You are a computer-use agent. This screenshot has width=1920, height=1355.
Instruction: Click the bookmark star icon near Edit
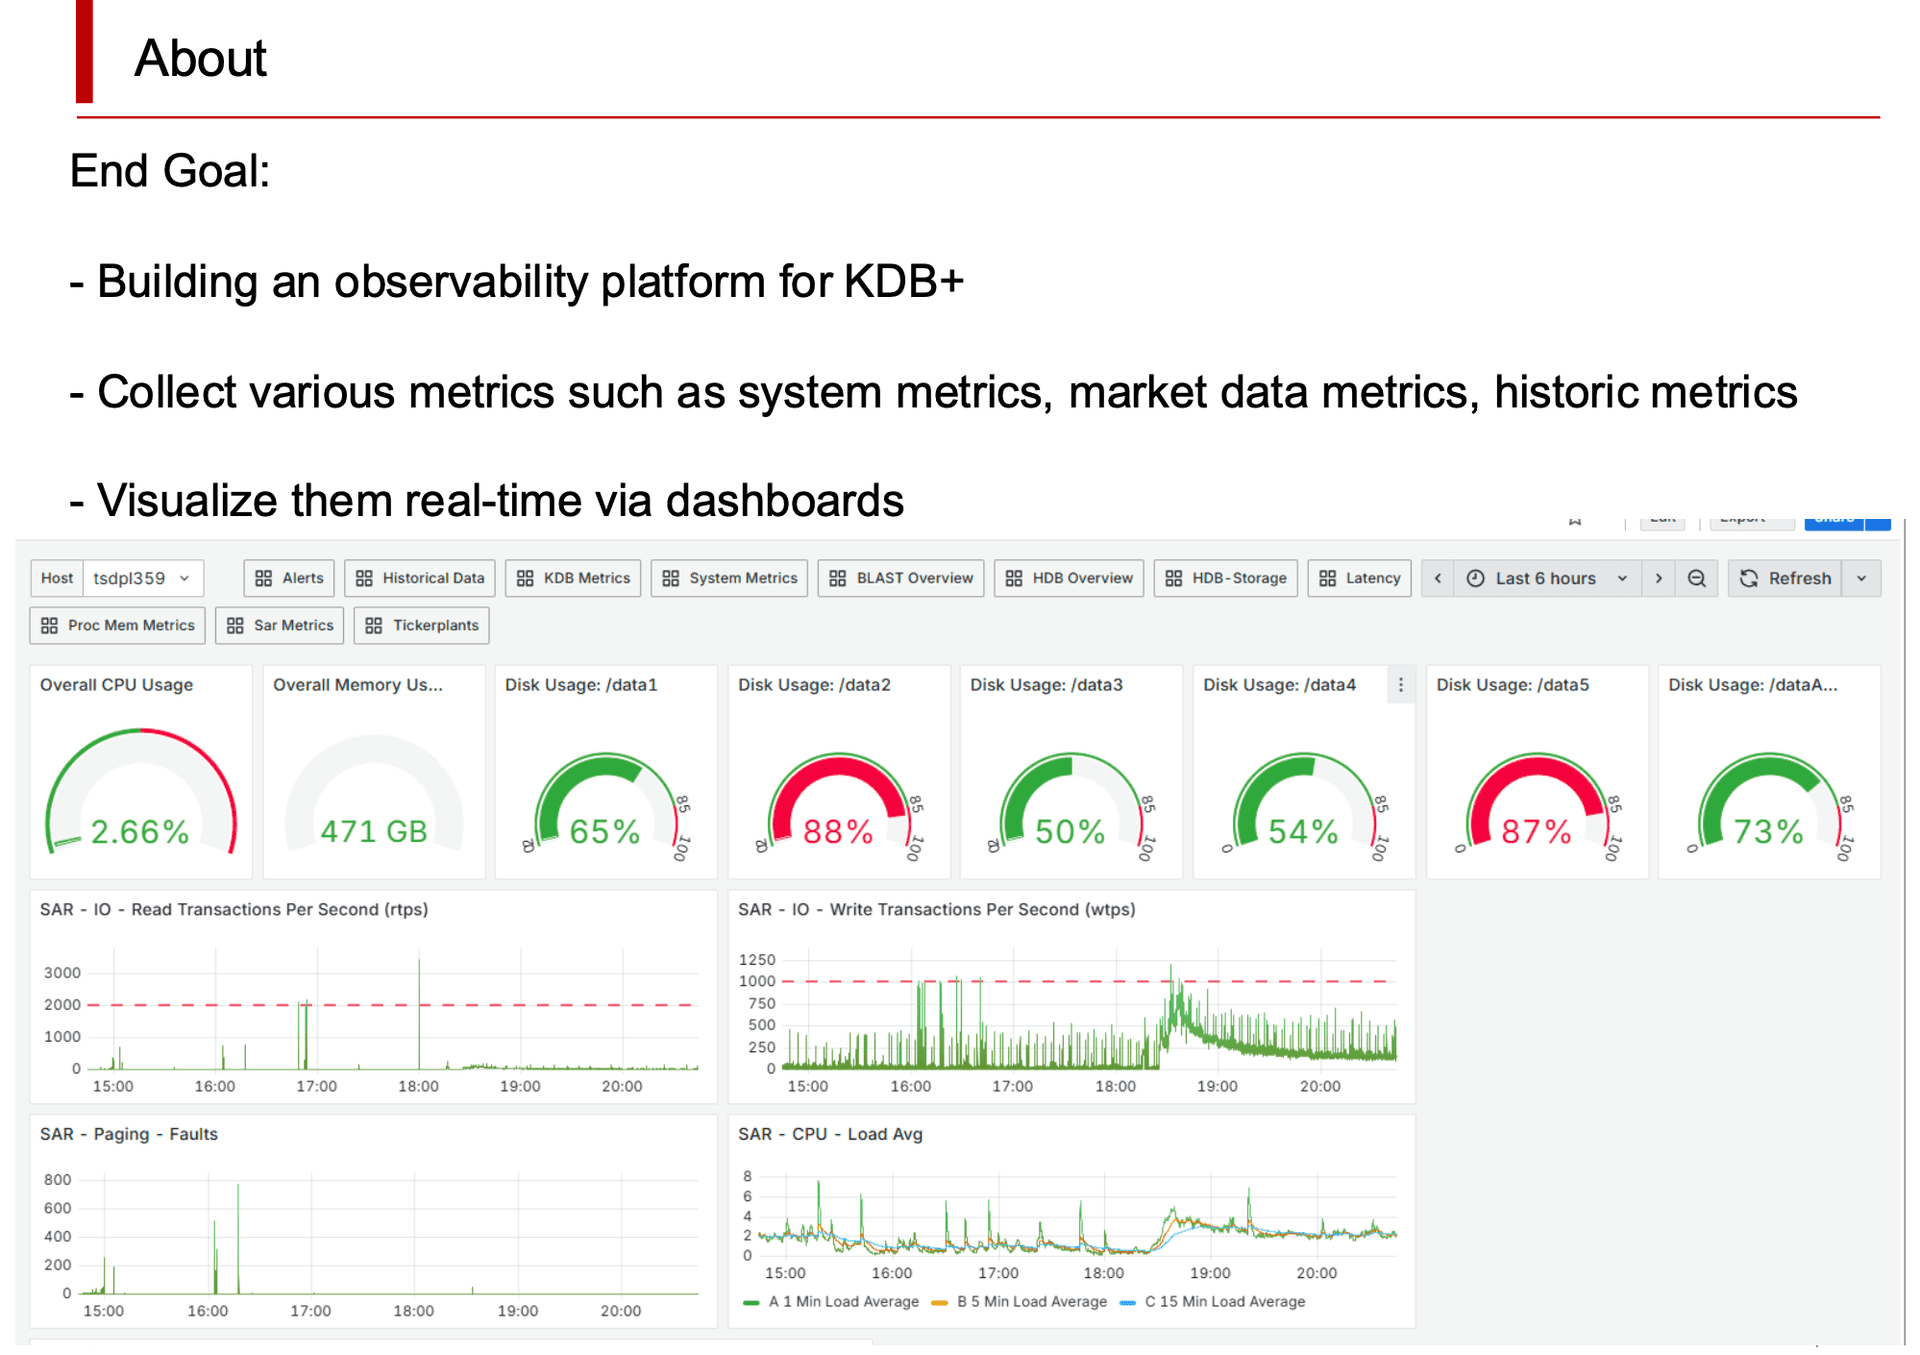[x=1576, y=521]
